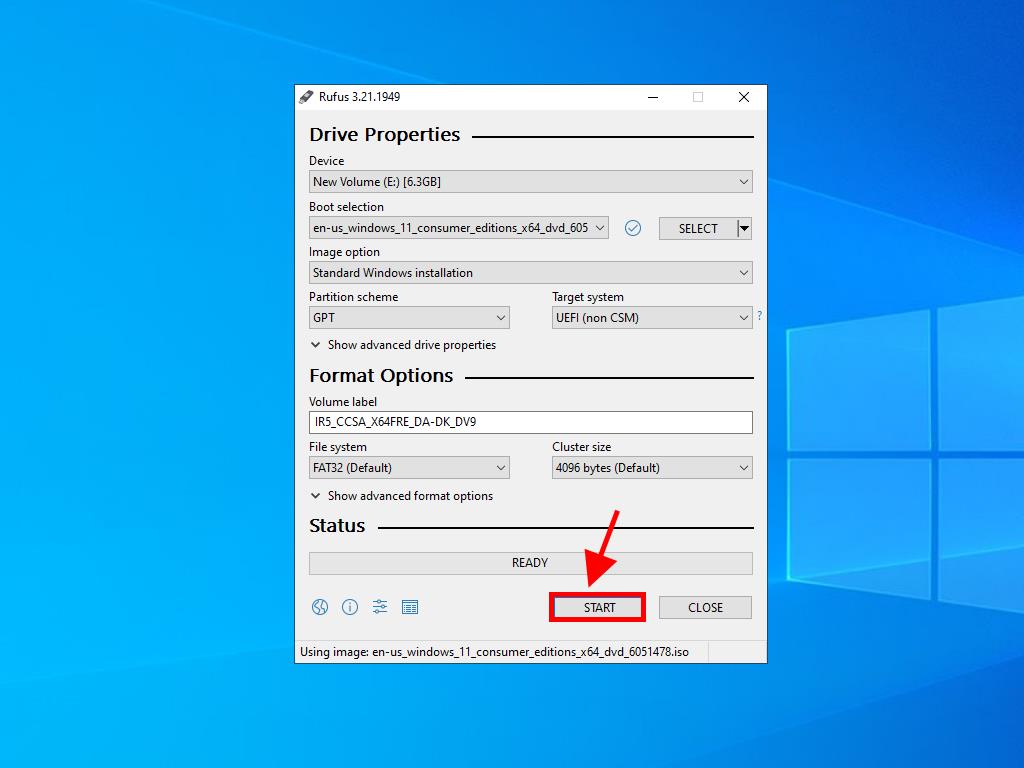Open the Image option dropdown
Viewport: 1024px width, 768px height.
coord(530,273)
